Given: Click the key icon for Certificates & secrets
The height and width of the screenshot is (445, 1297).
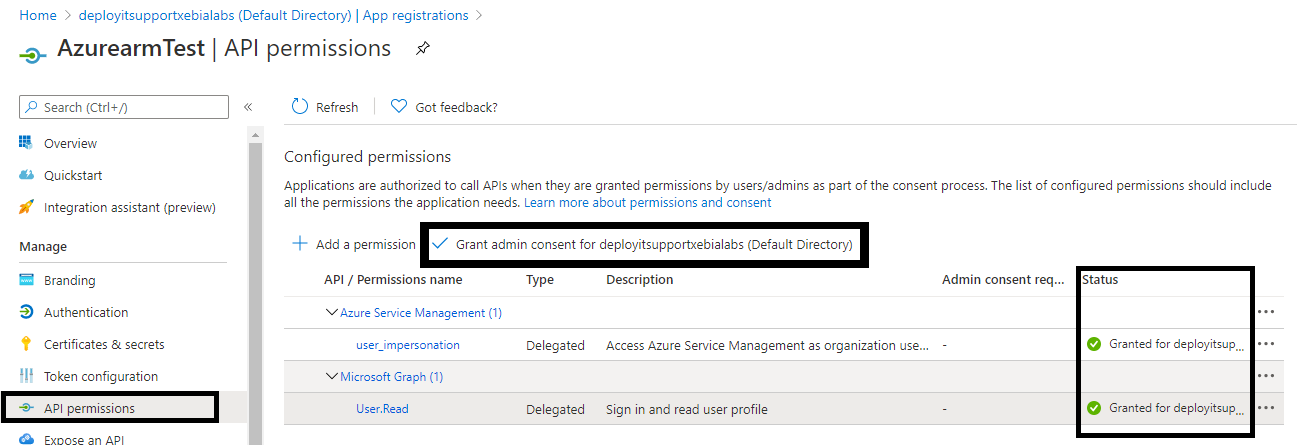Looking at the screenshot, I should (27, 344).
